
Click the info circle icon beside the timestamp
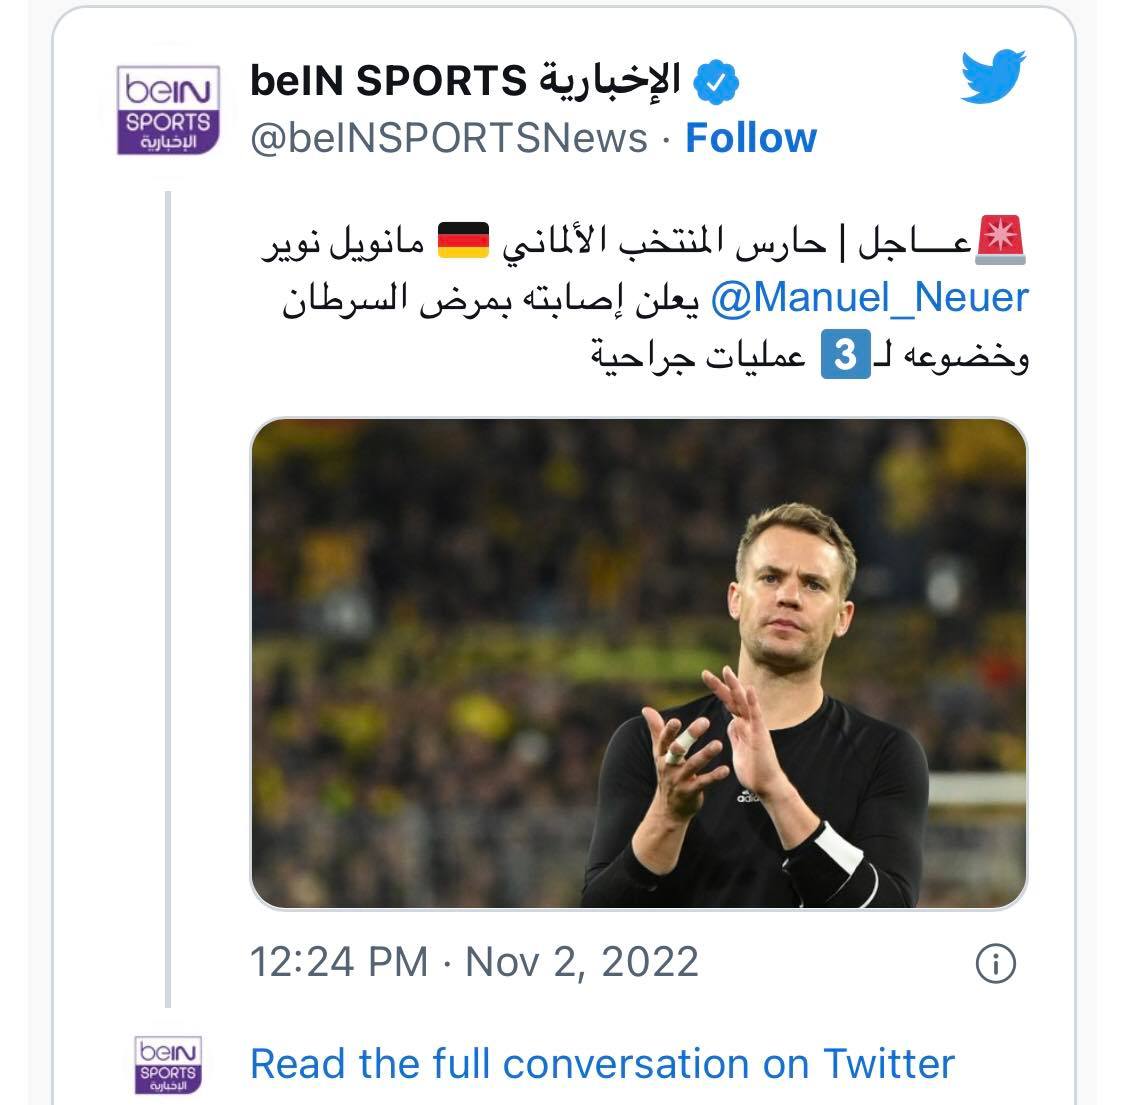pos(994,963)
